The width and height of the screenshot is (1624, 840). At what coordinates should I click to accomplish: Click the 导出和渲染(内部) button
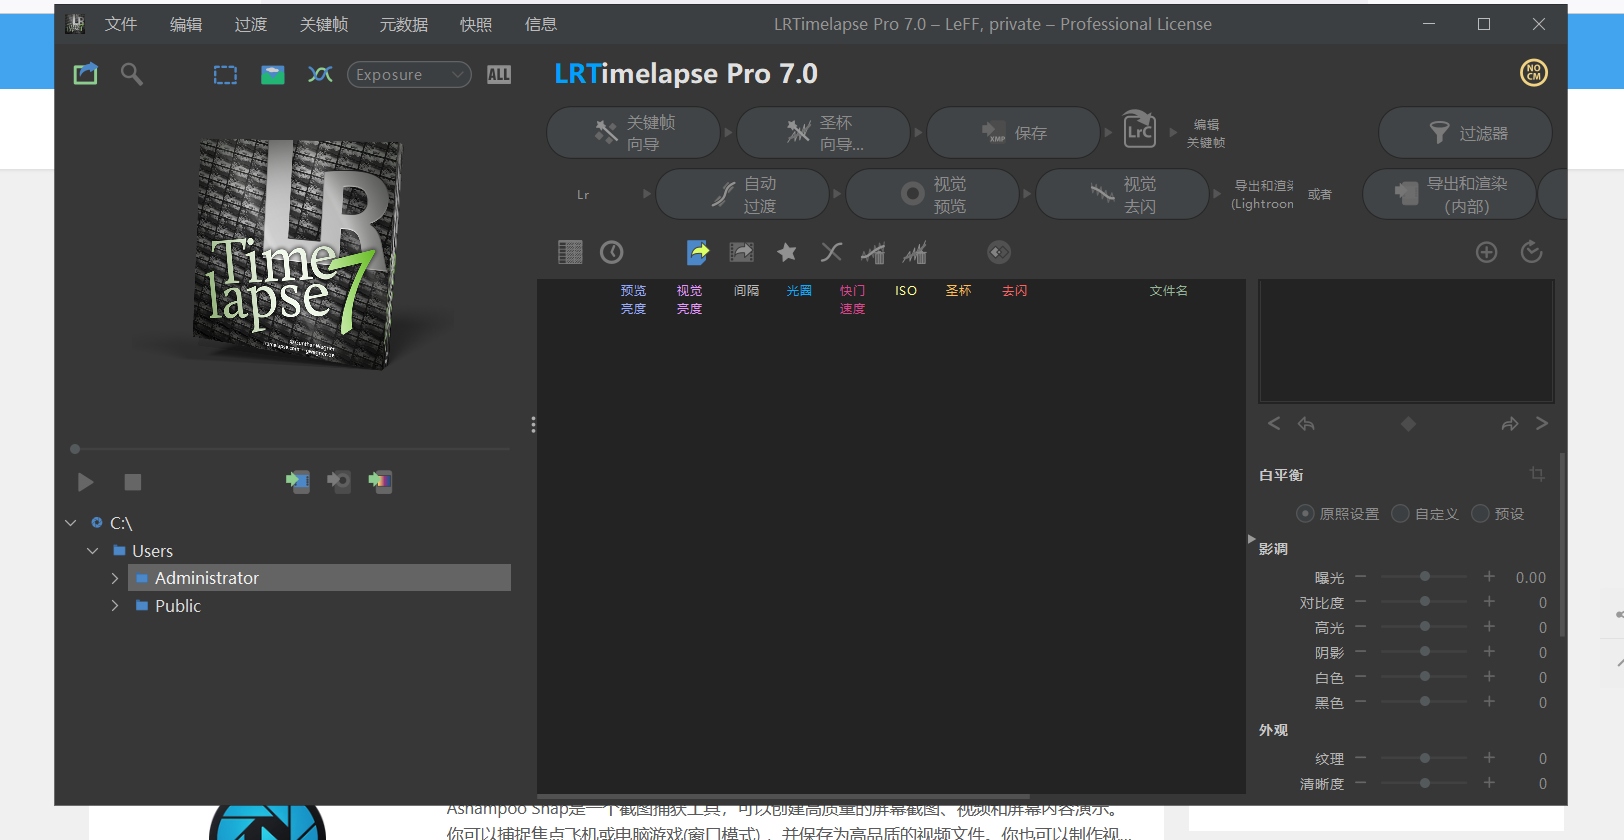[1450, 194]
